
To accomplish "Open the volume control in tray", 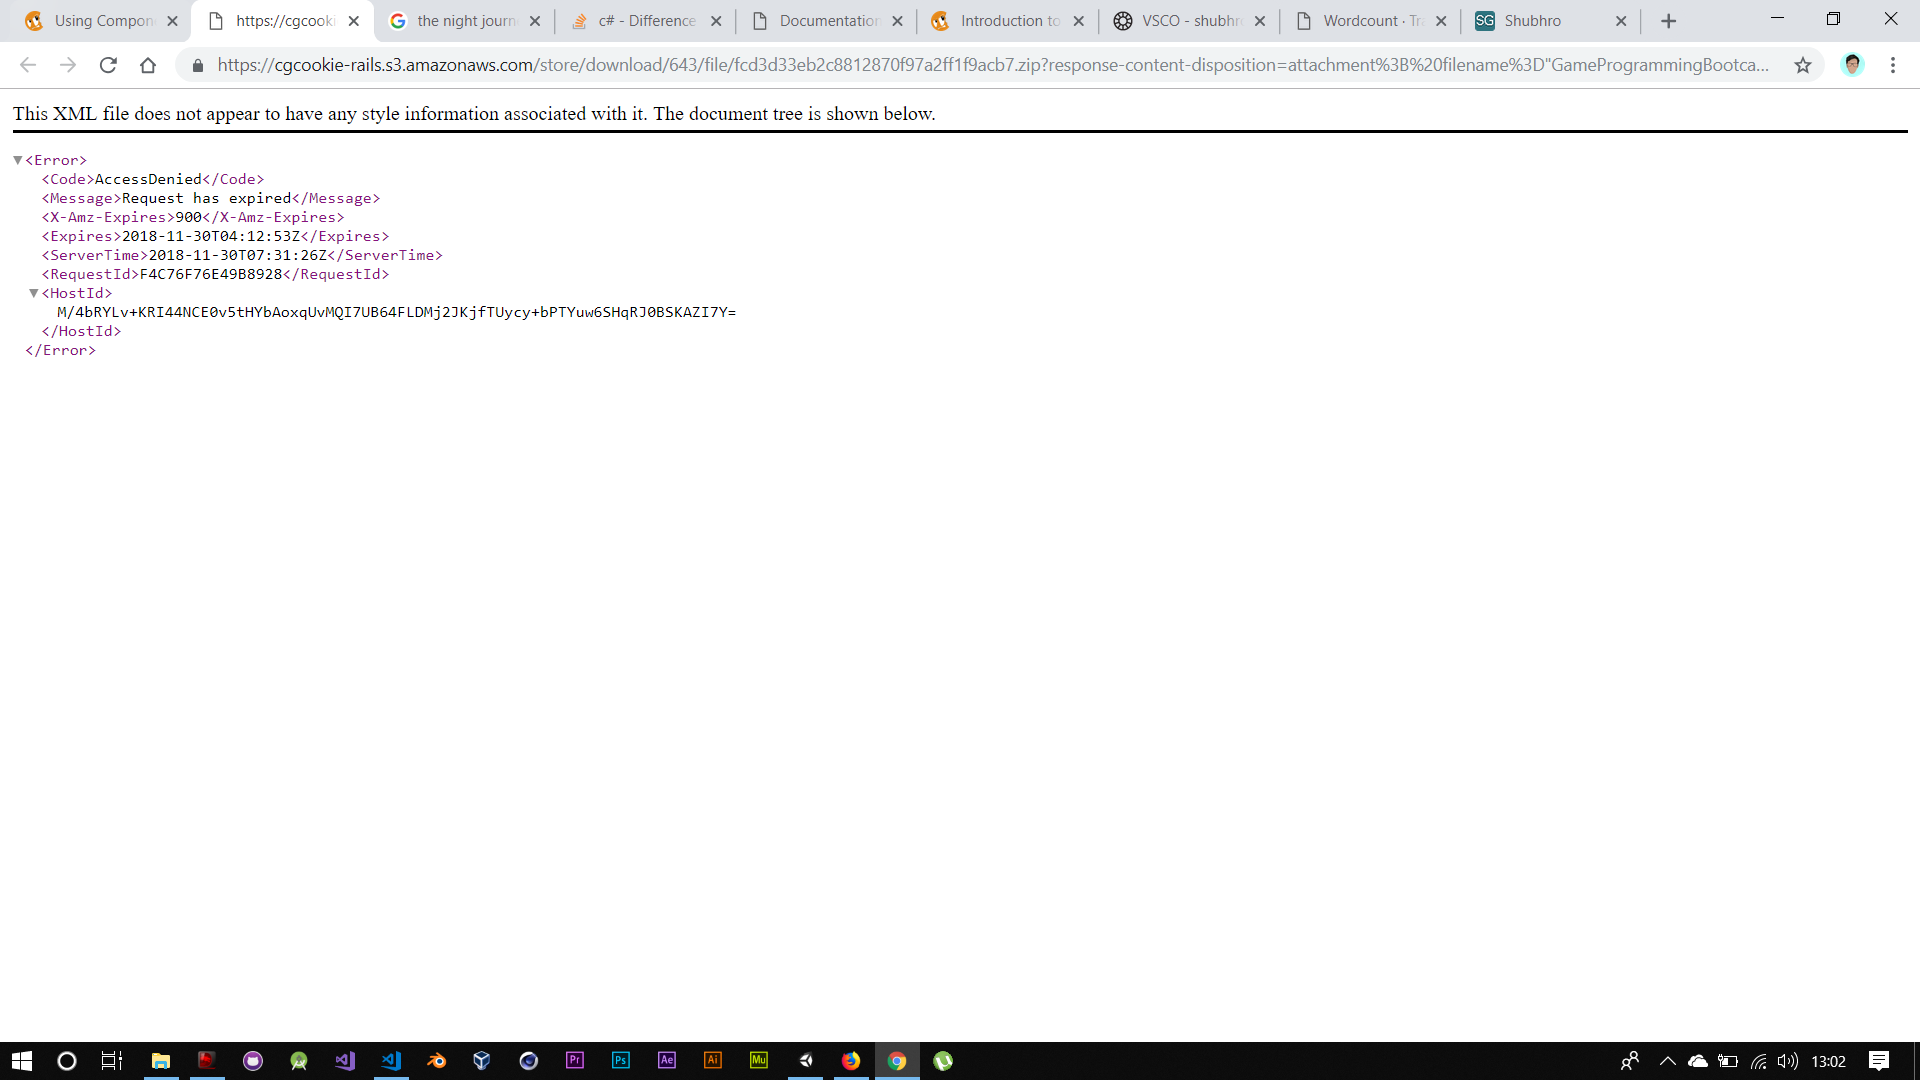I will point(1787,1061).
